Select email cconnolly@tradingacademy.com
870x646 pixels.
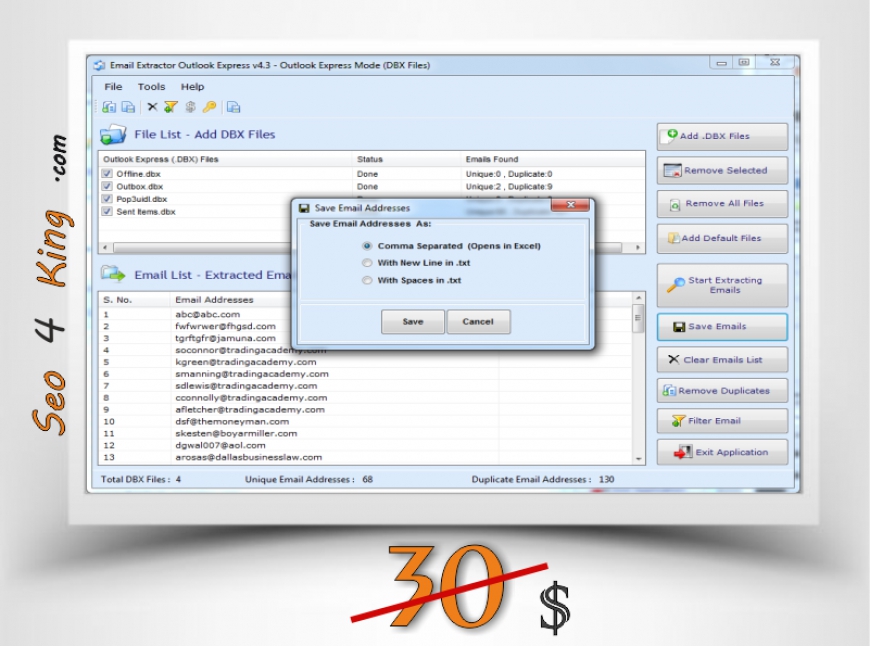click(x=251, y=398)
